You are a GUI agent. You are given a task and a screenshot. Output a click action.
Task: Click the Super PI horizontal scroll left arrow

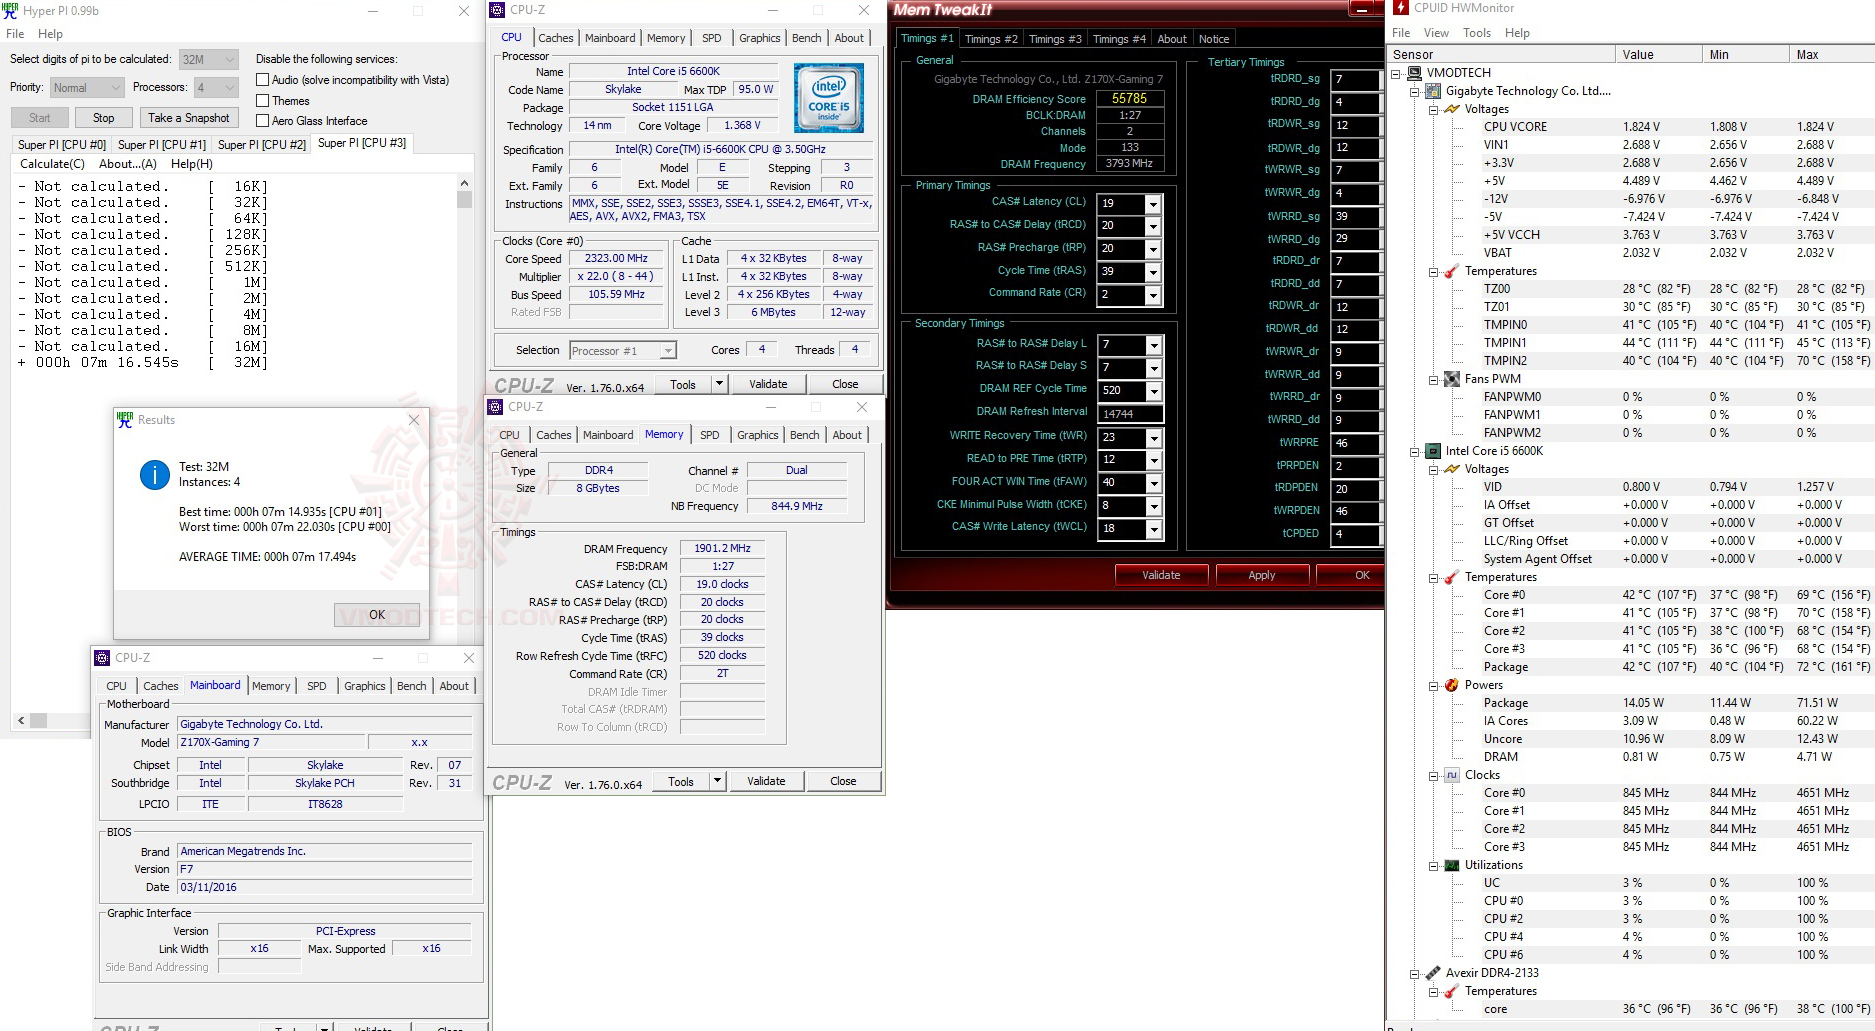tap(21, 720)
